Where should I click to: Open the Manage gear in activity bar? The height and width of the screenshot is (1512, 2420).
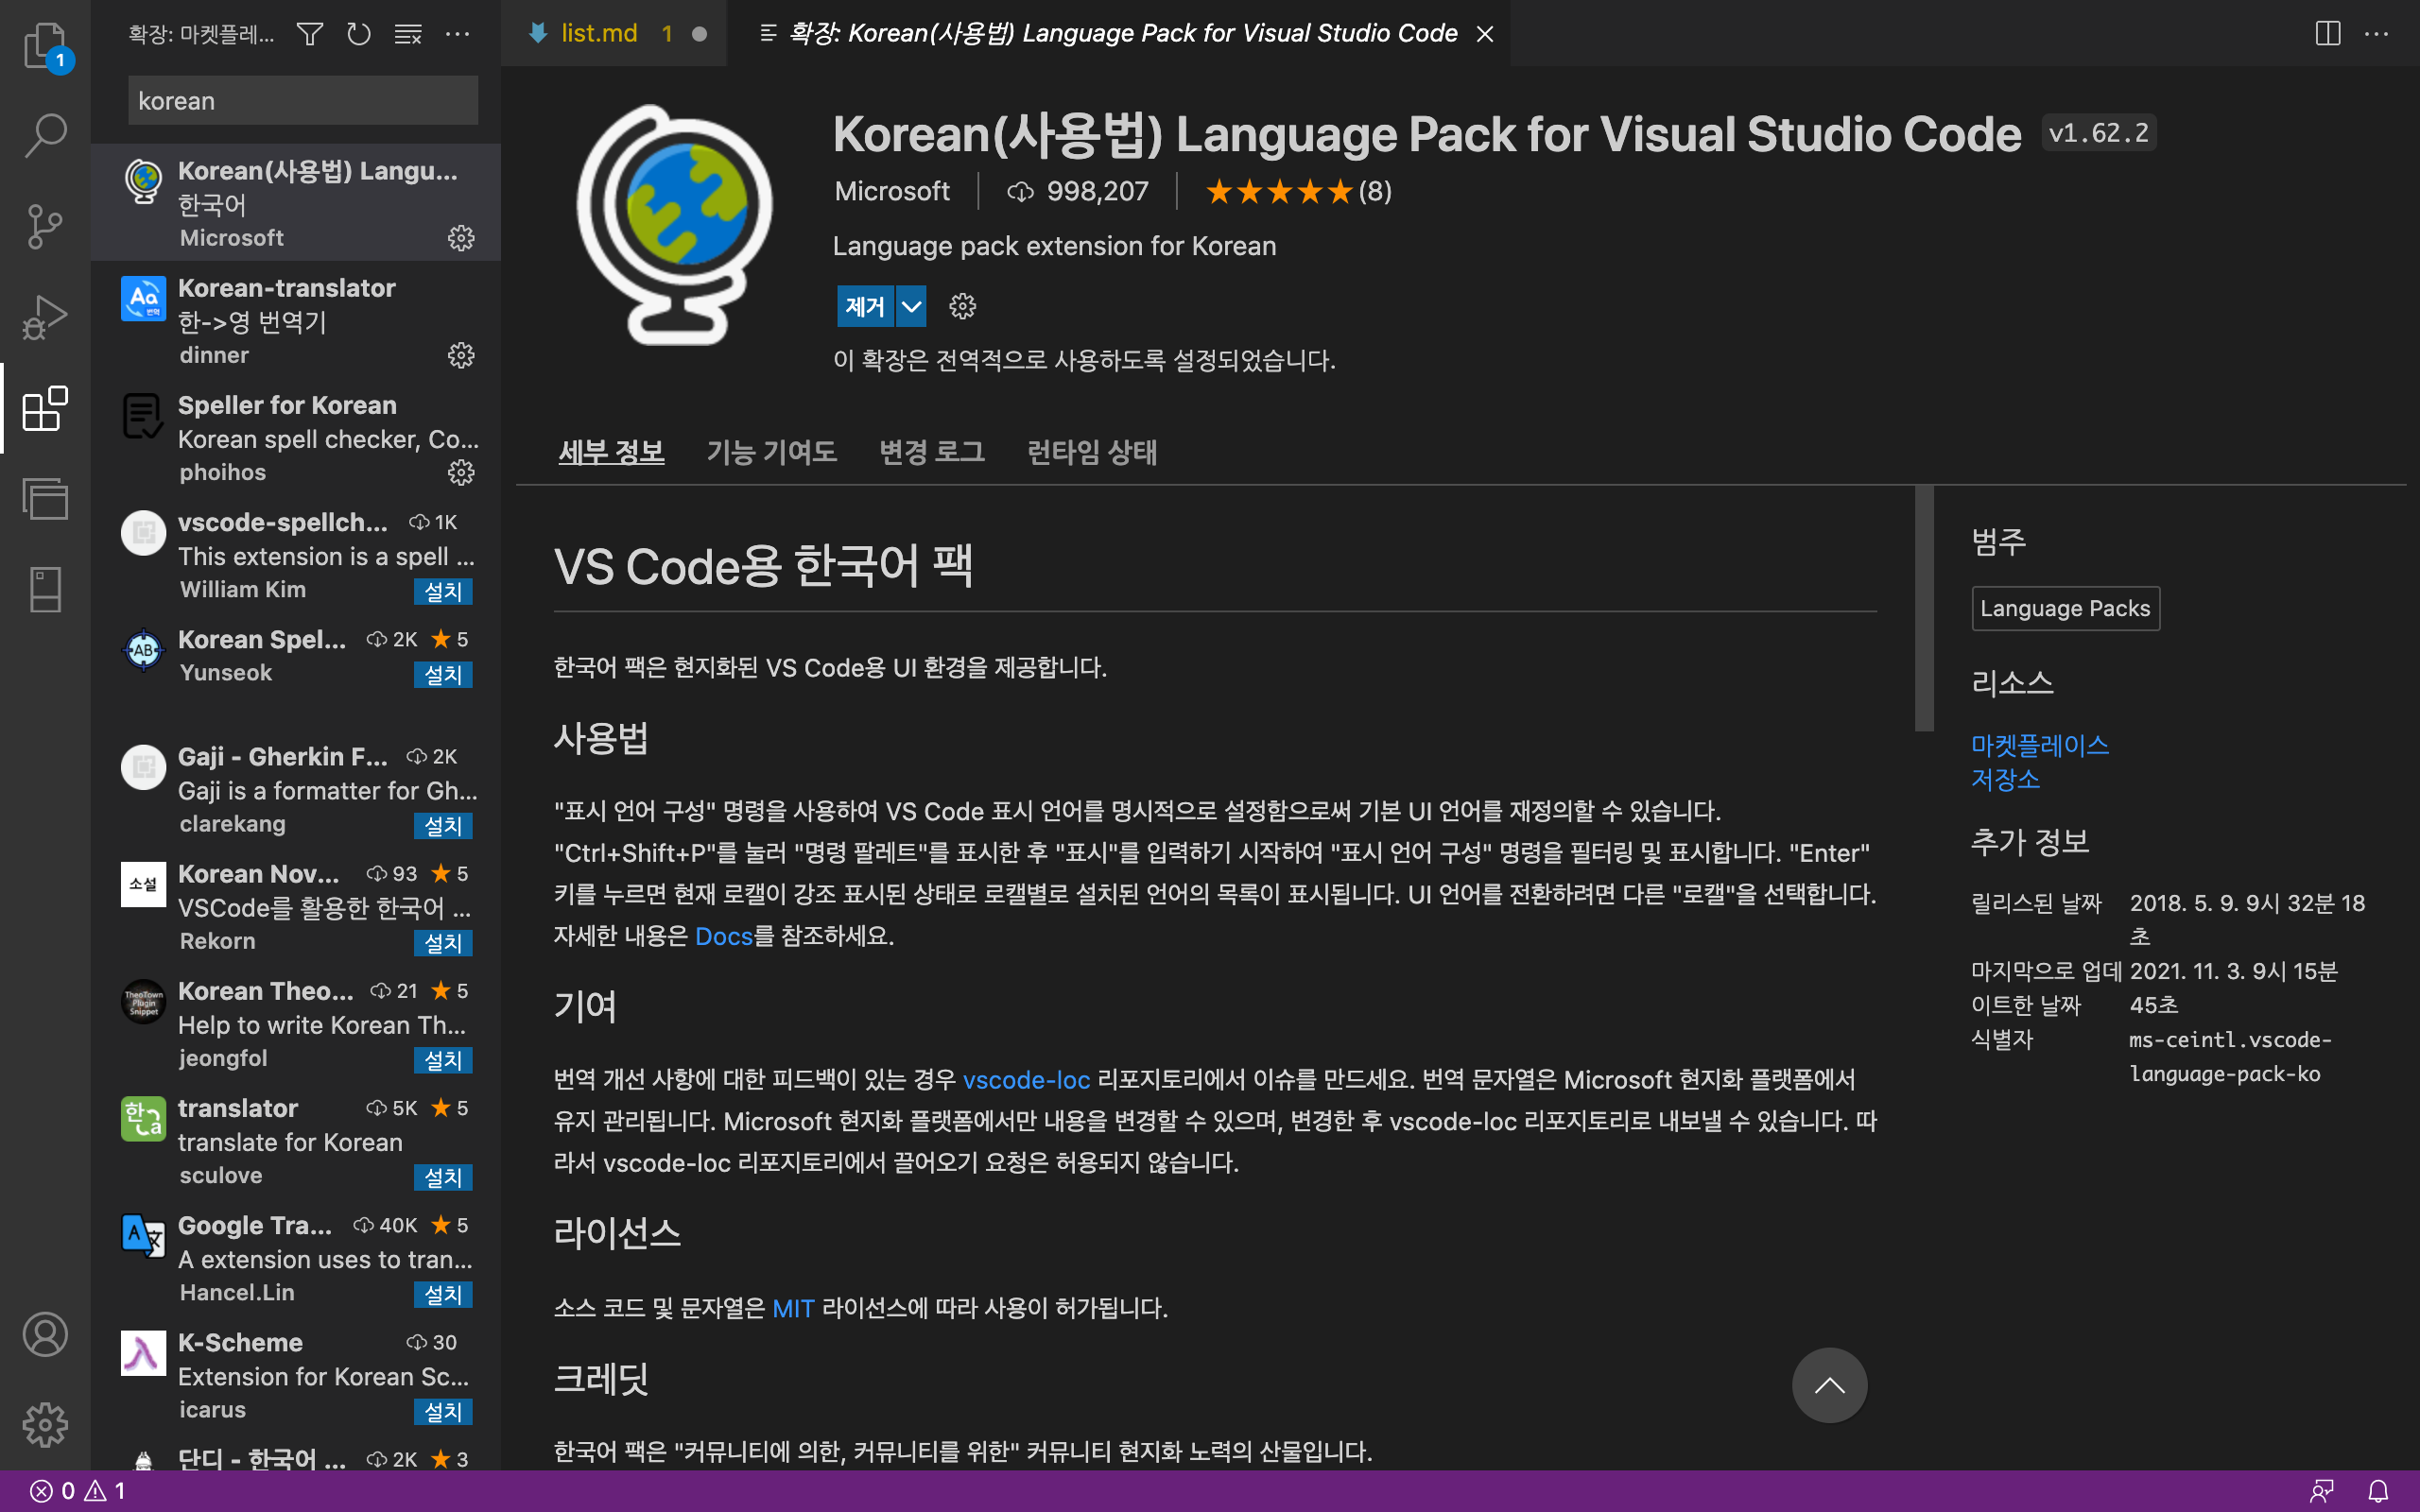pos(45,1424)
